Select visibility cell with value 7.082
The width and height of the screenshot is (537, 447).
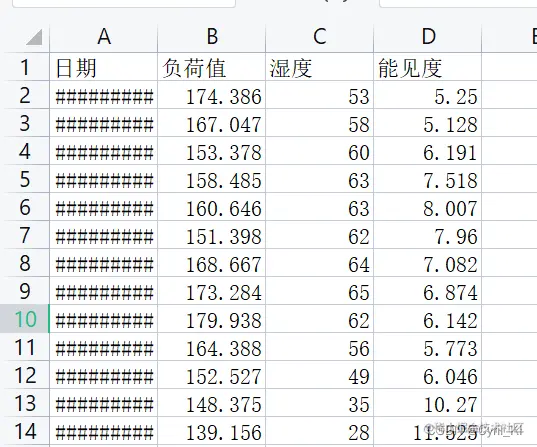(427, 263)
